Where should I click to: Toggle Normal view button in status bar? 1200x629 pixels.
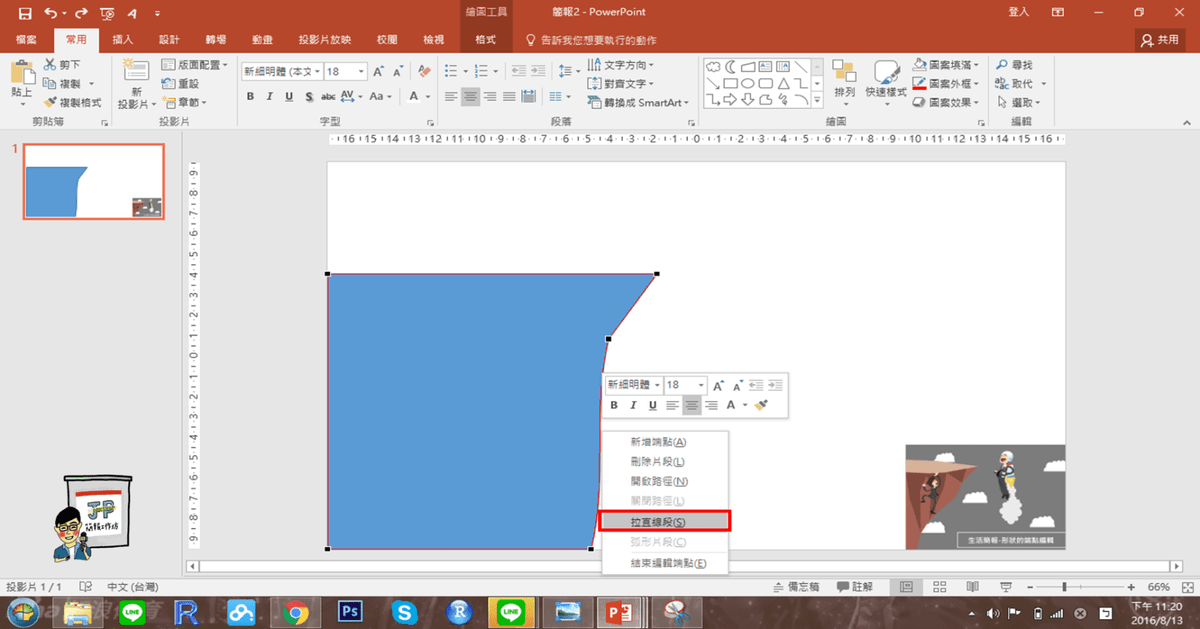(906, 586)
